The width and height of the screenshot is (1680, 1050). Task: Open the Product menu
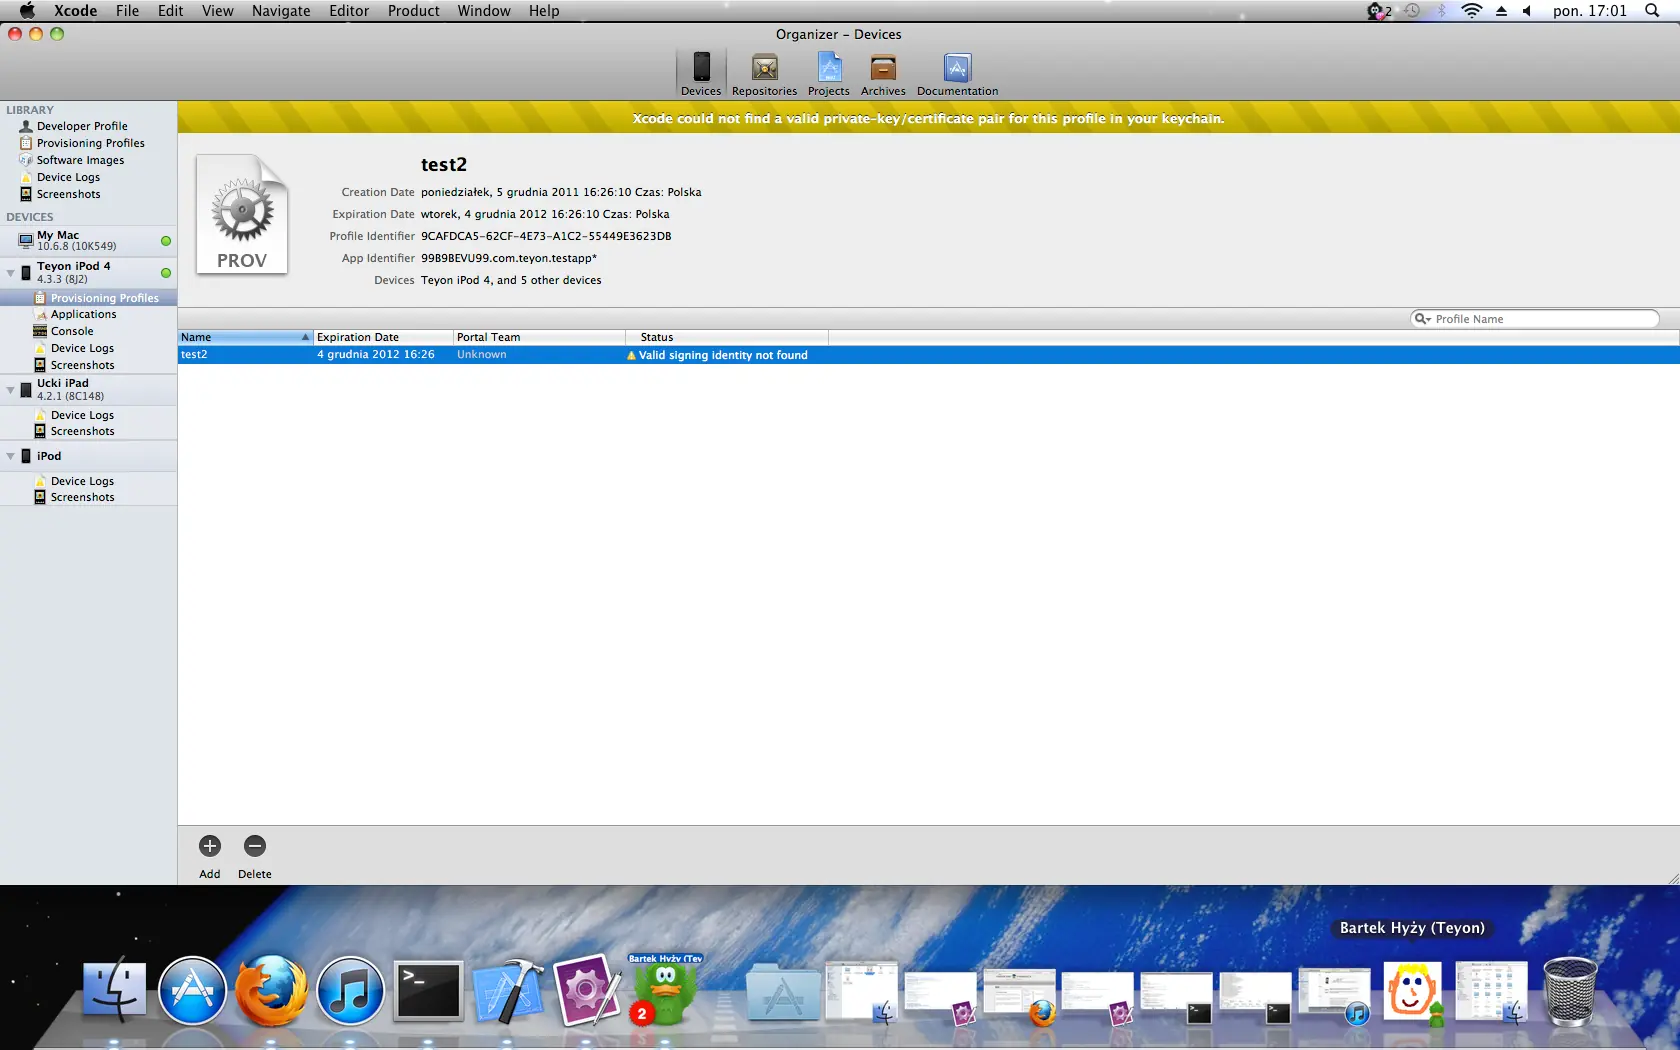click(413, 11)
